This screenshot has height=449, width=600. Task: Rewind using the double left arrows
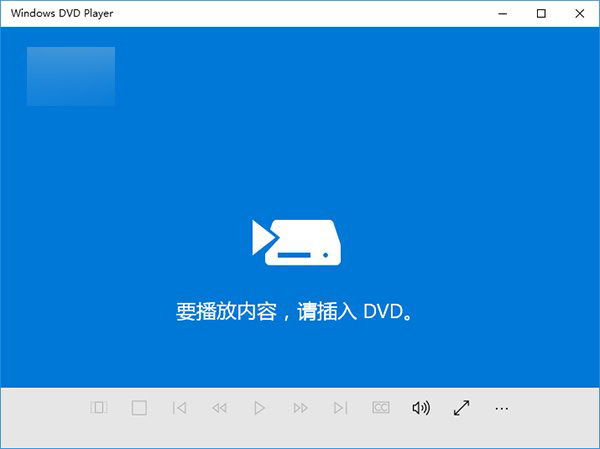pyautogui.click(x=220, y=408)
